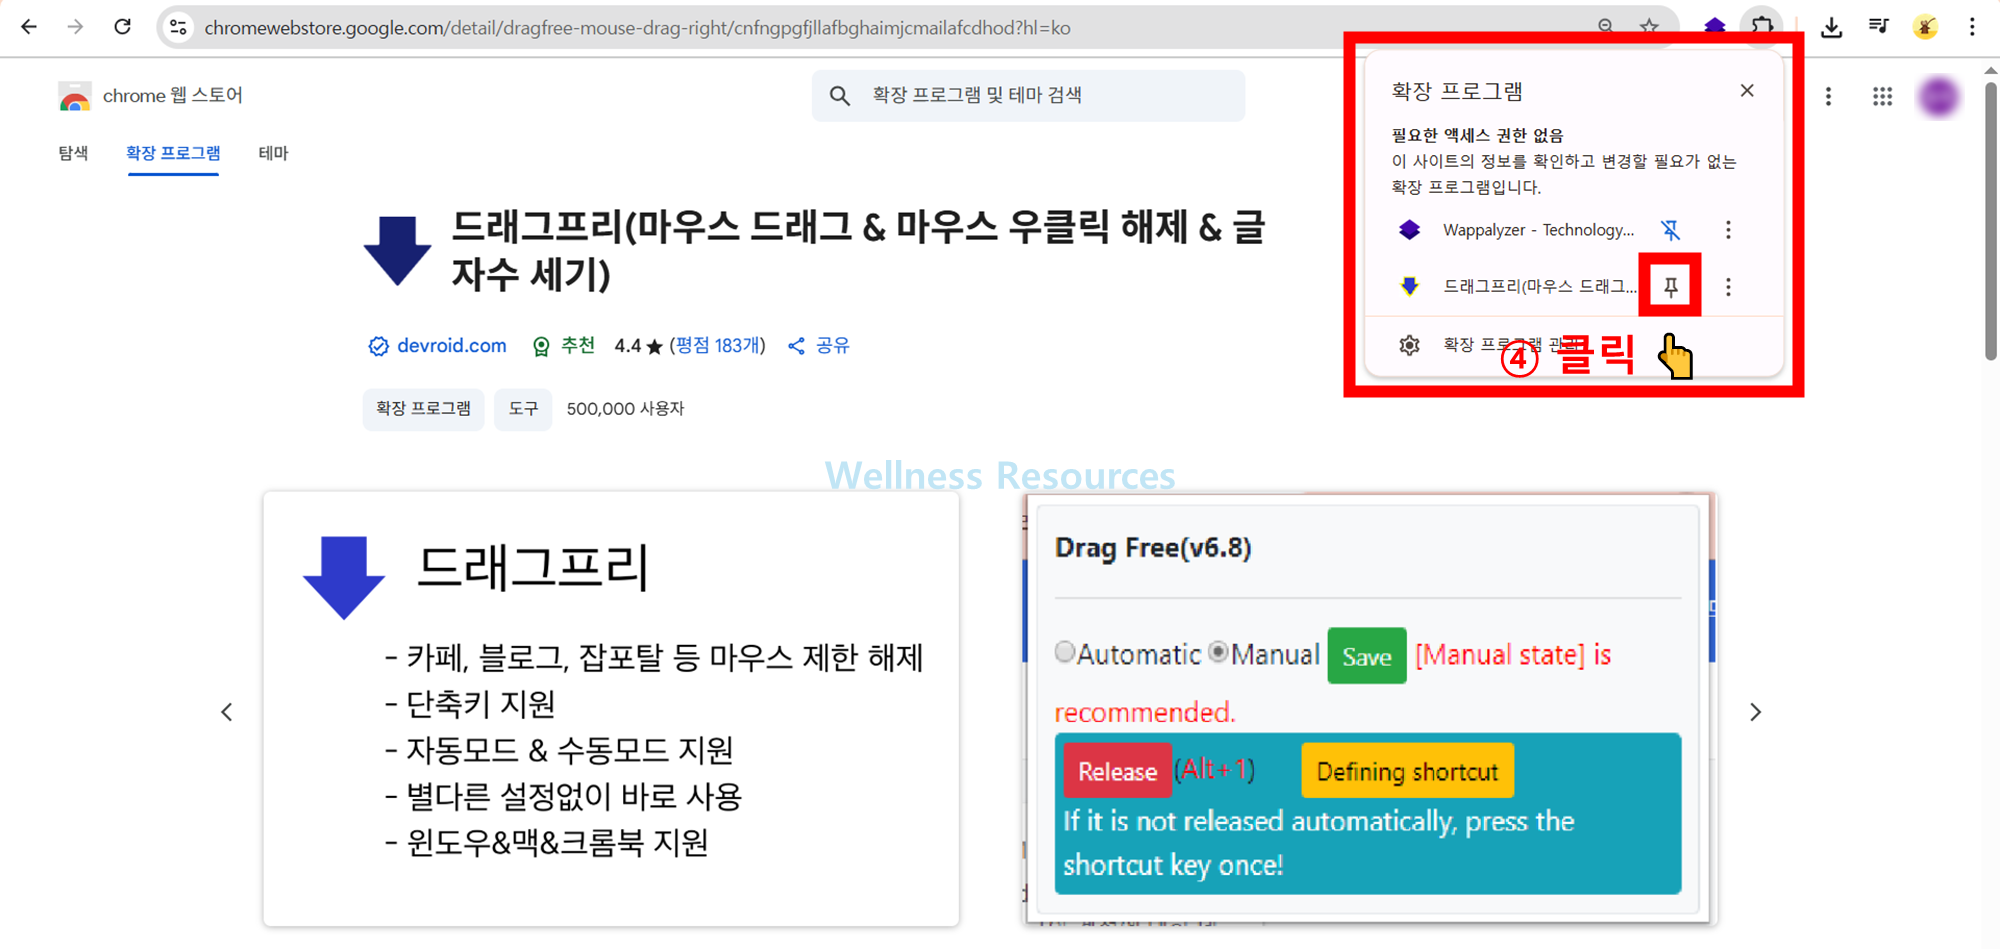Click the 드래그프리 extension title heading

click(858, 251)
